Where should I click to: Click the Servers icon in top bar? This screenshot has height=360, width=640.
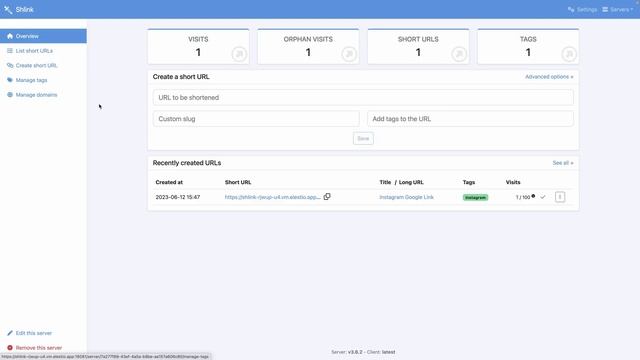click(605, 9)
